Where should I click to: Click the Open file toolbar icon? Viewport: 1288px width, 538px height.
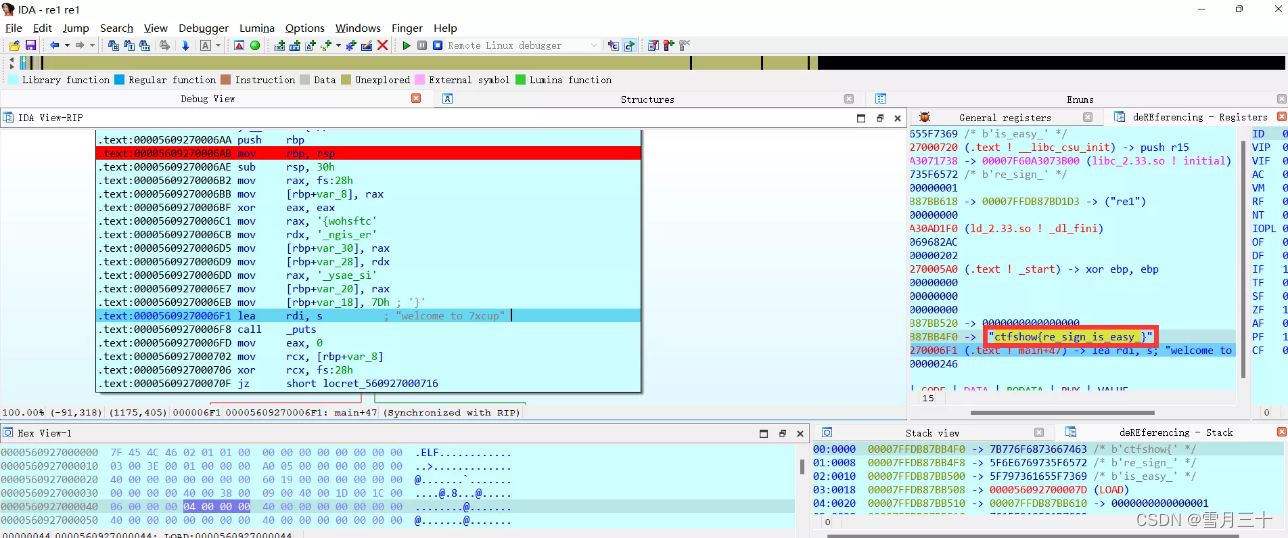15,46
